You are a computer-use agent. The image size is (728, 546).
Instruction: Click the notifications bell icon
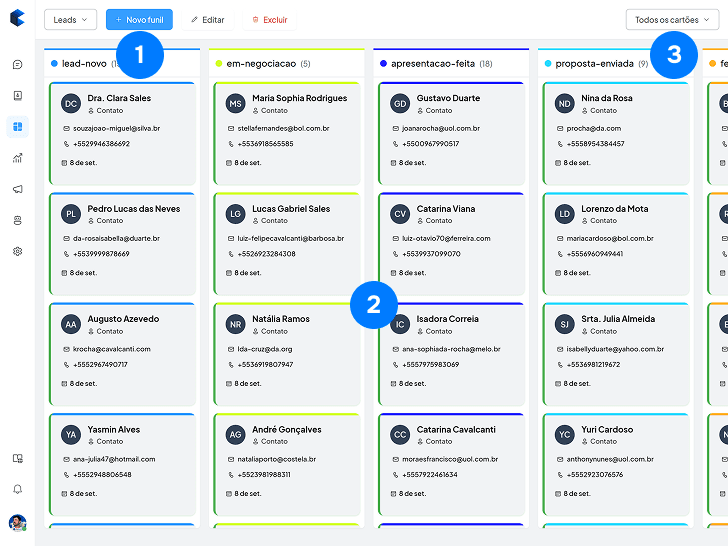[17, 489]
